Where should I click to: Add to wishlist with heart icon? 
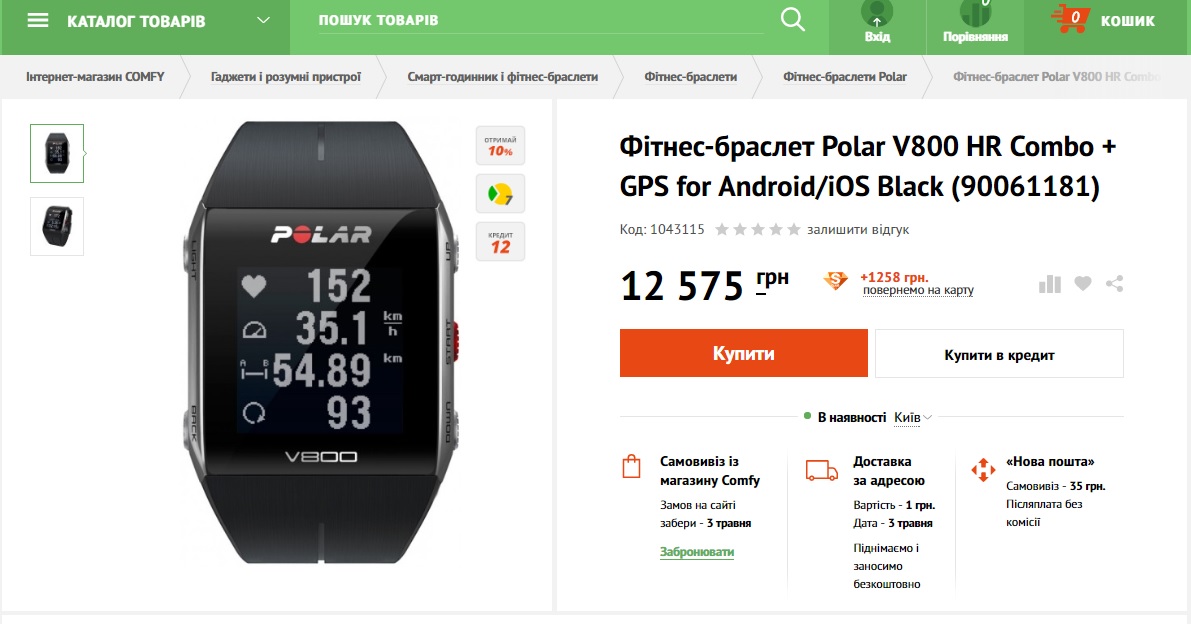[x=1083, y=284]
